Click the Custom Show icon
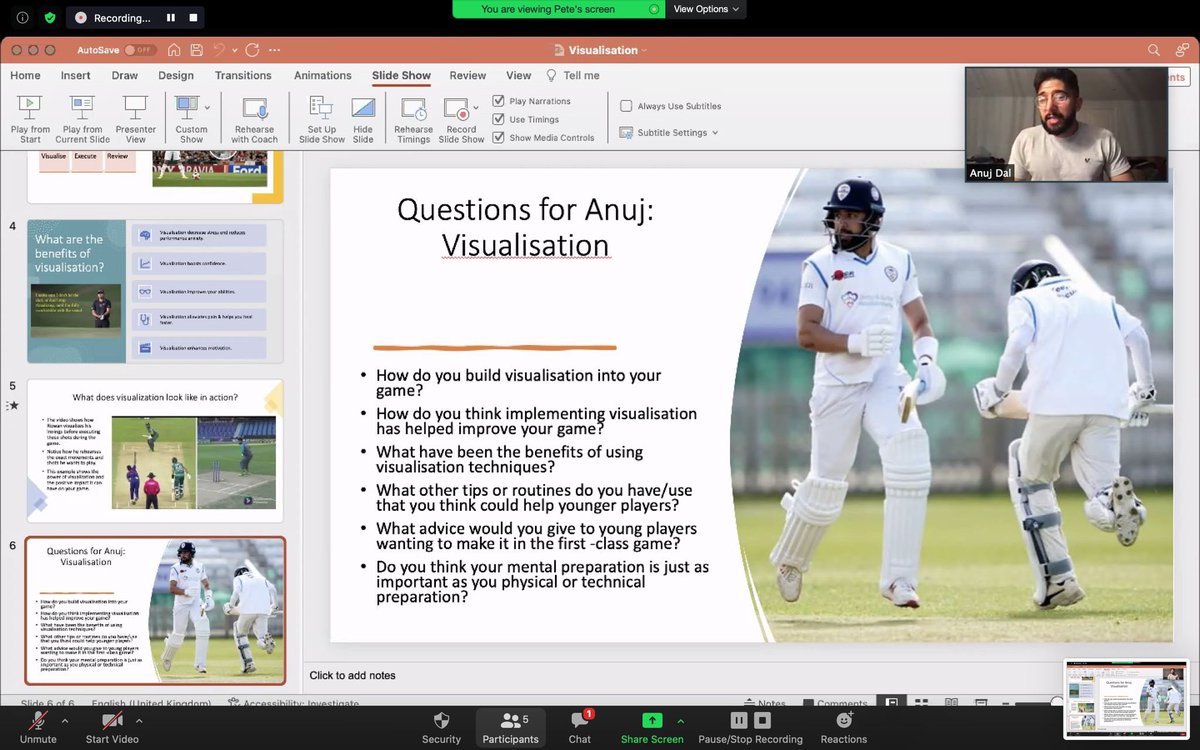This screenshot has height=750, width=1200. (187, 106)
